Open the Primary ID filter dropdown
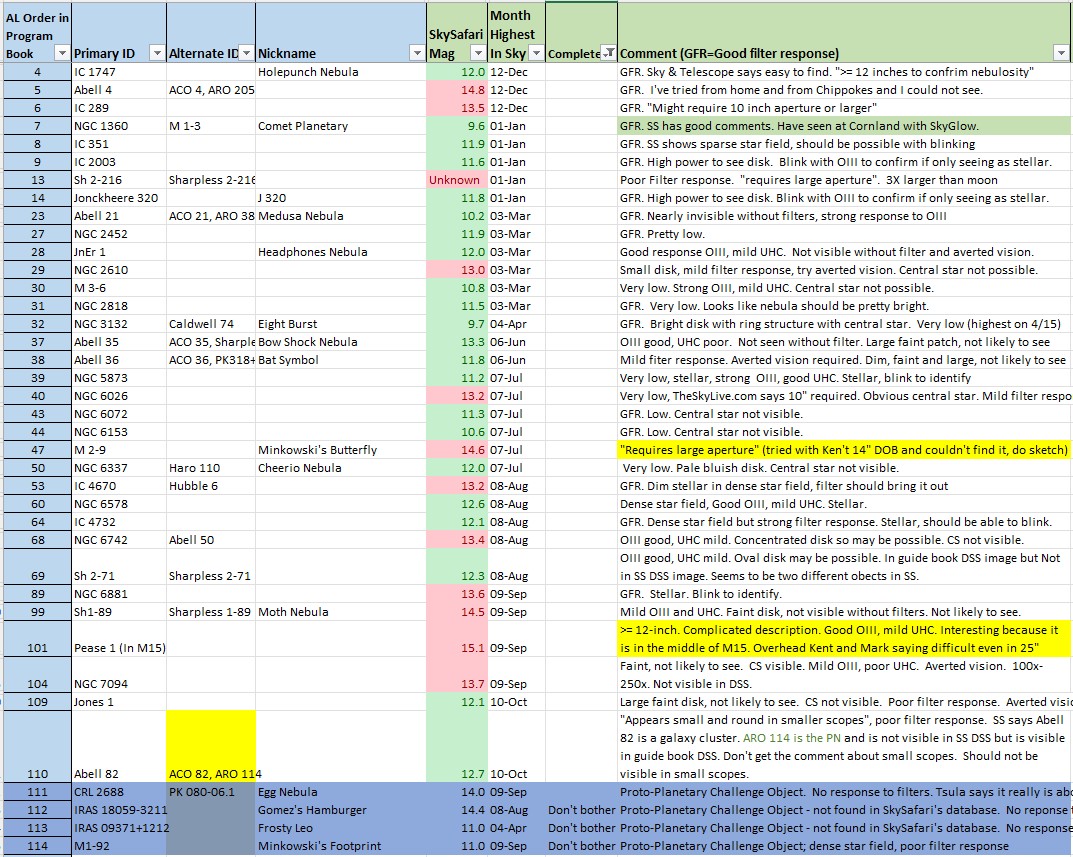 155,53
